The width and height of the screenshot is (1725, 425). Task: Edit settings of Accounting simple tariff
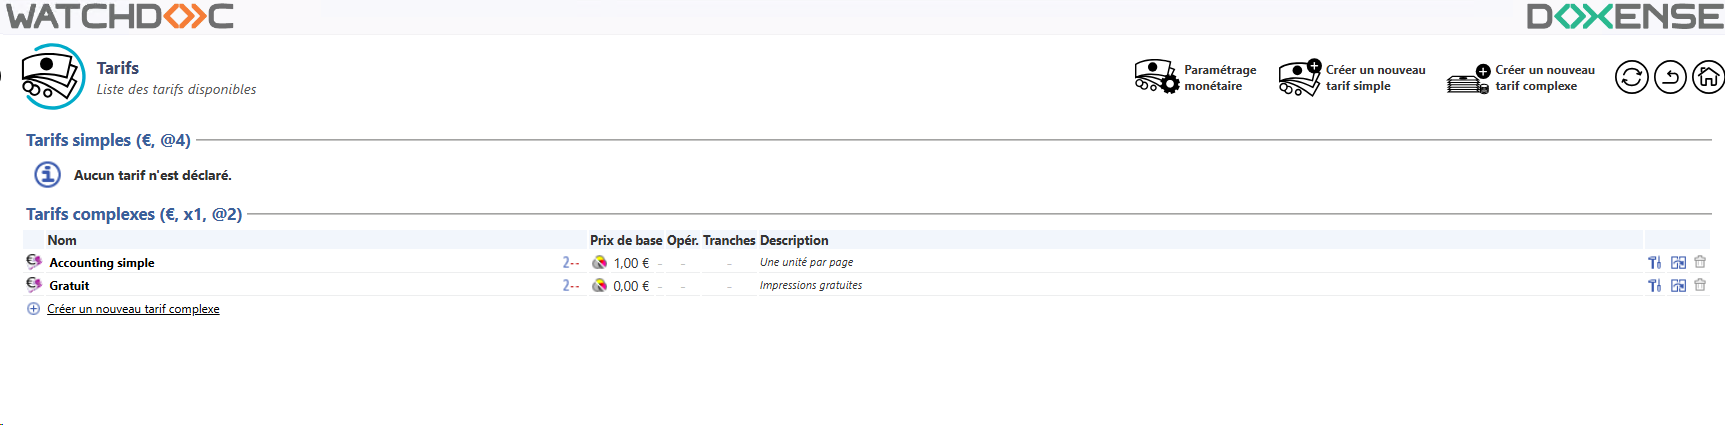[x=1655, y=263]
